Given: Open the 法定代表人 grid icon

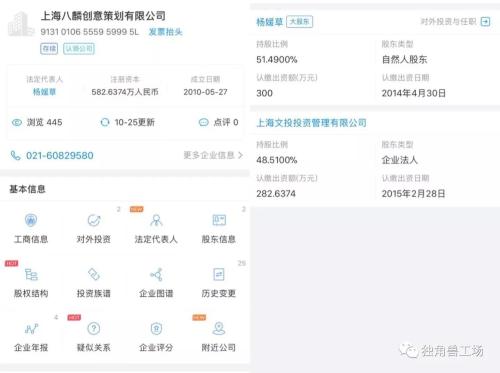Looking at the screenshot, I should coord(156,220).
